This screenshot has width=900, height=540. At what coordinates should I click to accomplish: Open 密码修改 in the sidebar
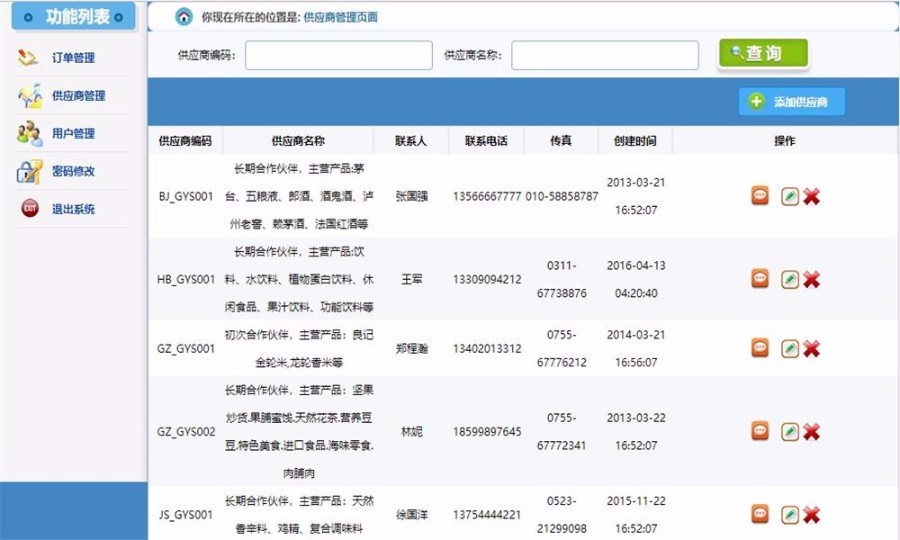[x=73, y=171]
